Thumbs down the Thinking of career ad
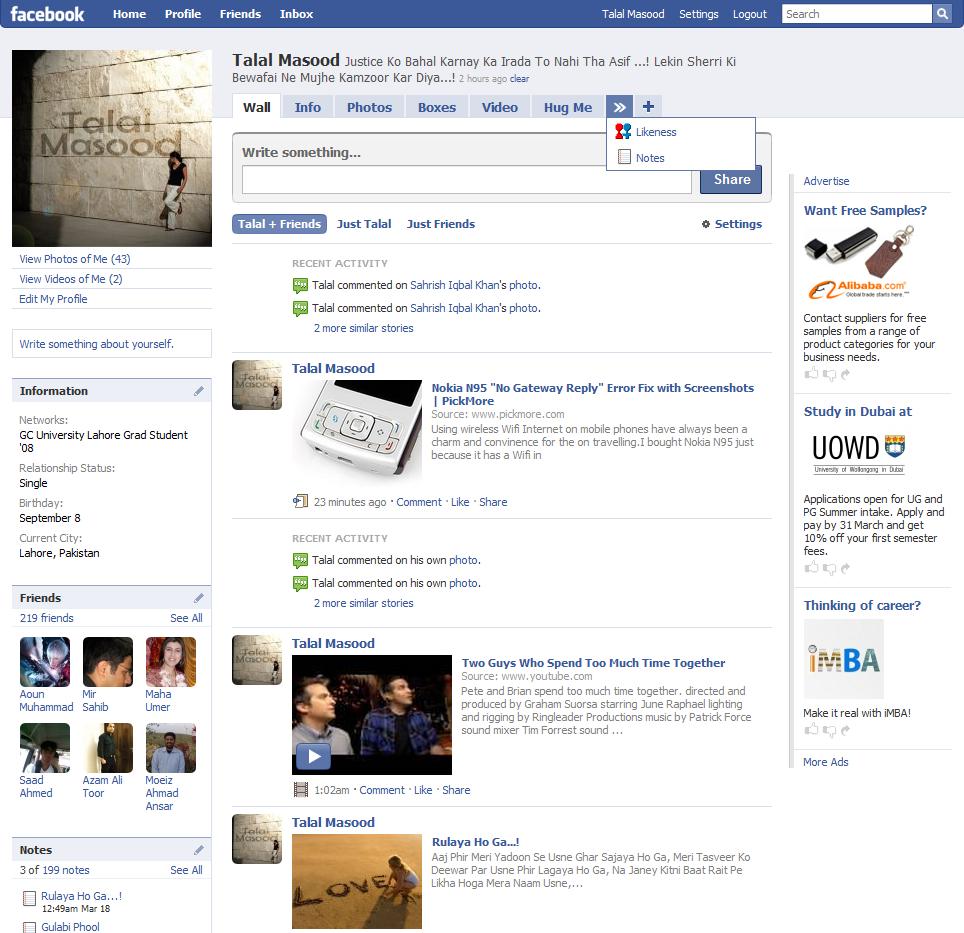 [x=829, y=731]
